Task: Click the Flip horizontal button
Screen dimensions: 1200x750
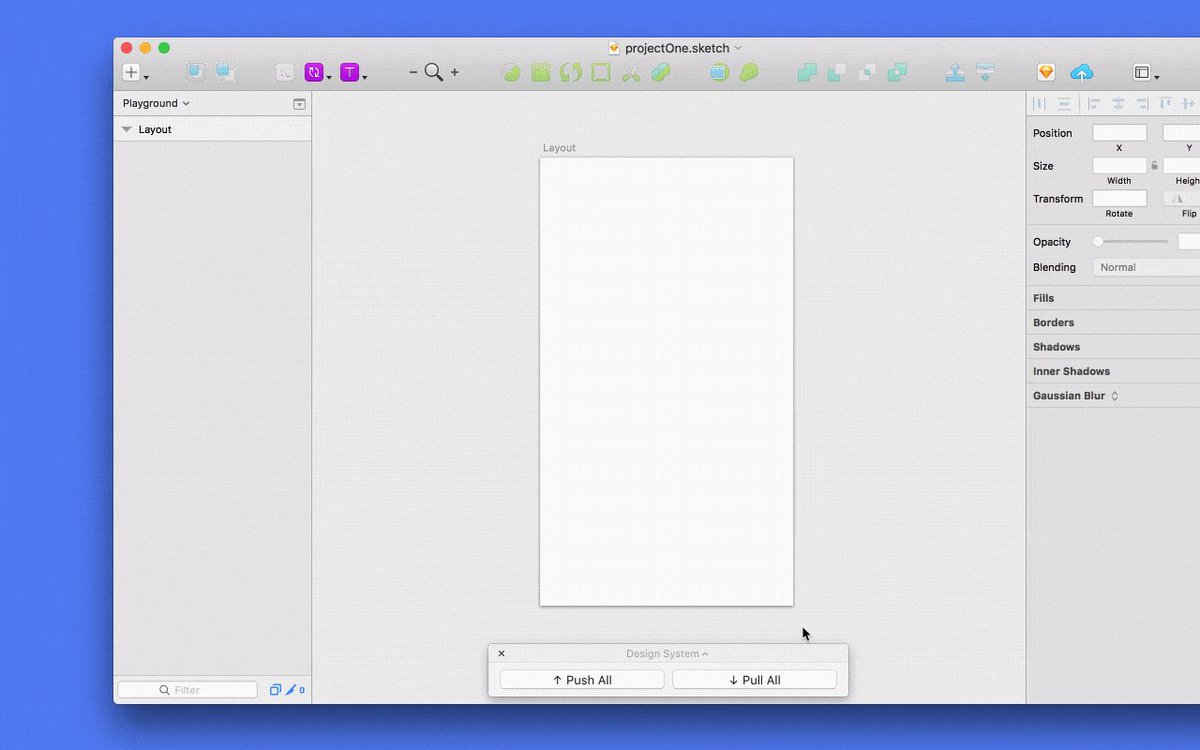Action: [1177, 199]
